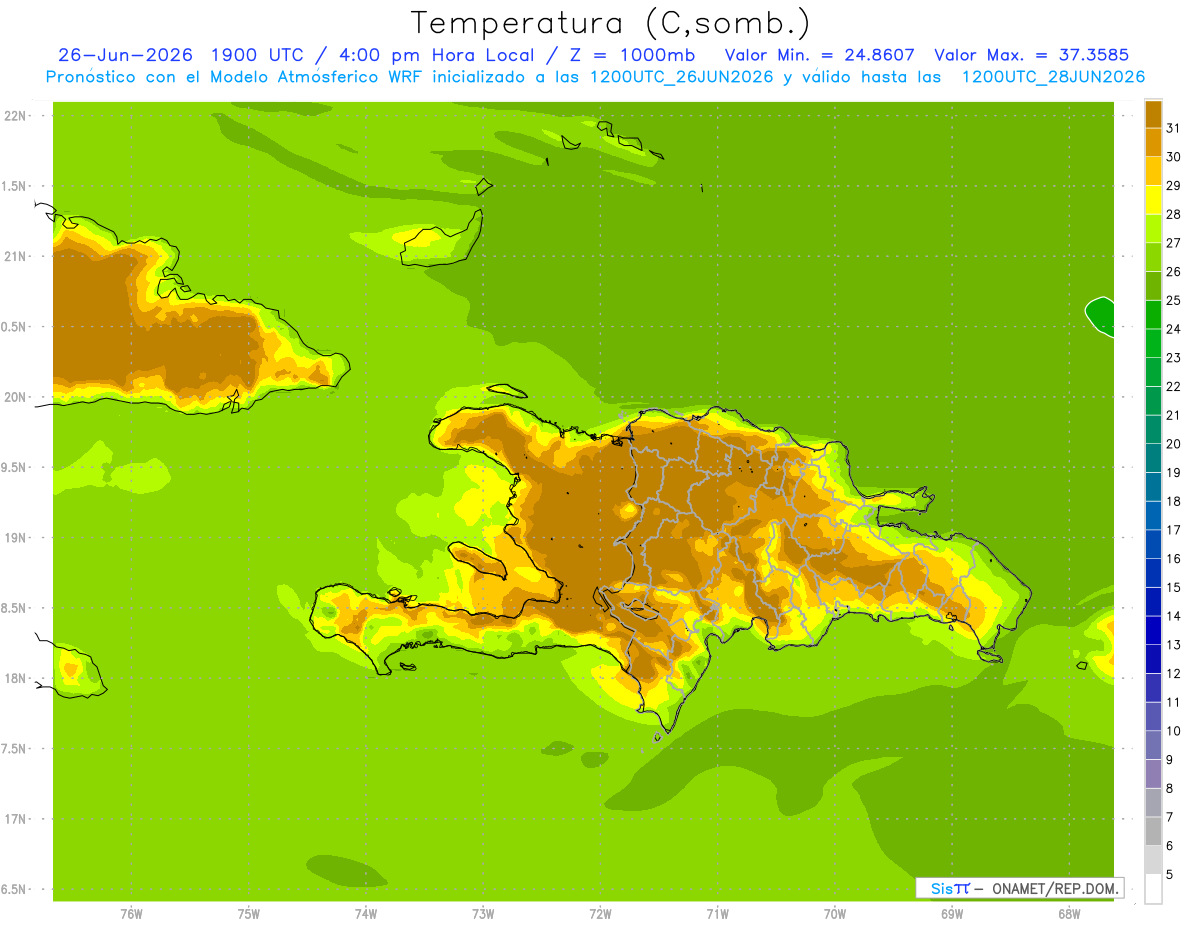This screenshot has height=927, width=1200.
Task: Click the "18N" latitude label
Action: [15, 678]
